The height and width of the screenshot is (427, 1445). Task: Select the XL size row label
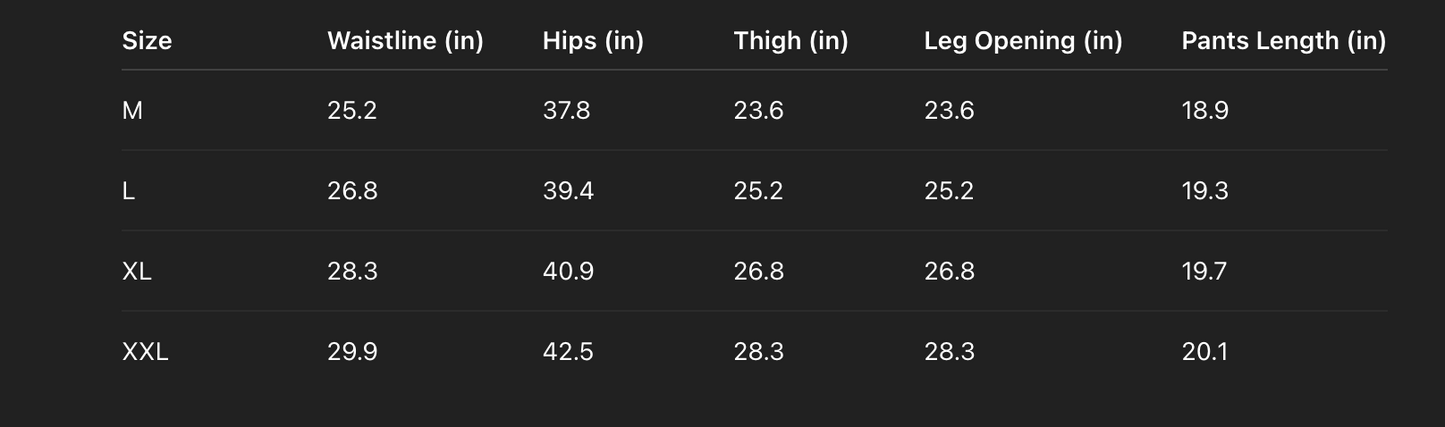click(x=137, y=271)
